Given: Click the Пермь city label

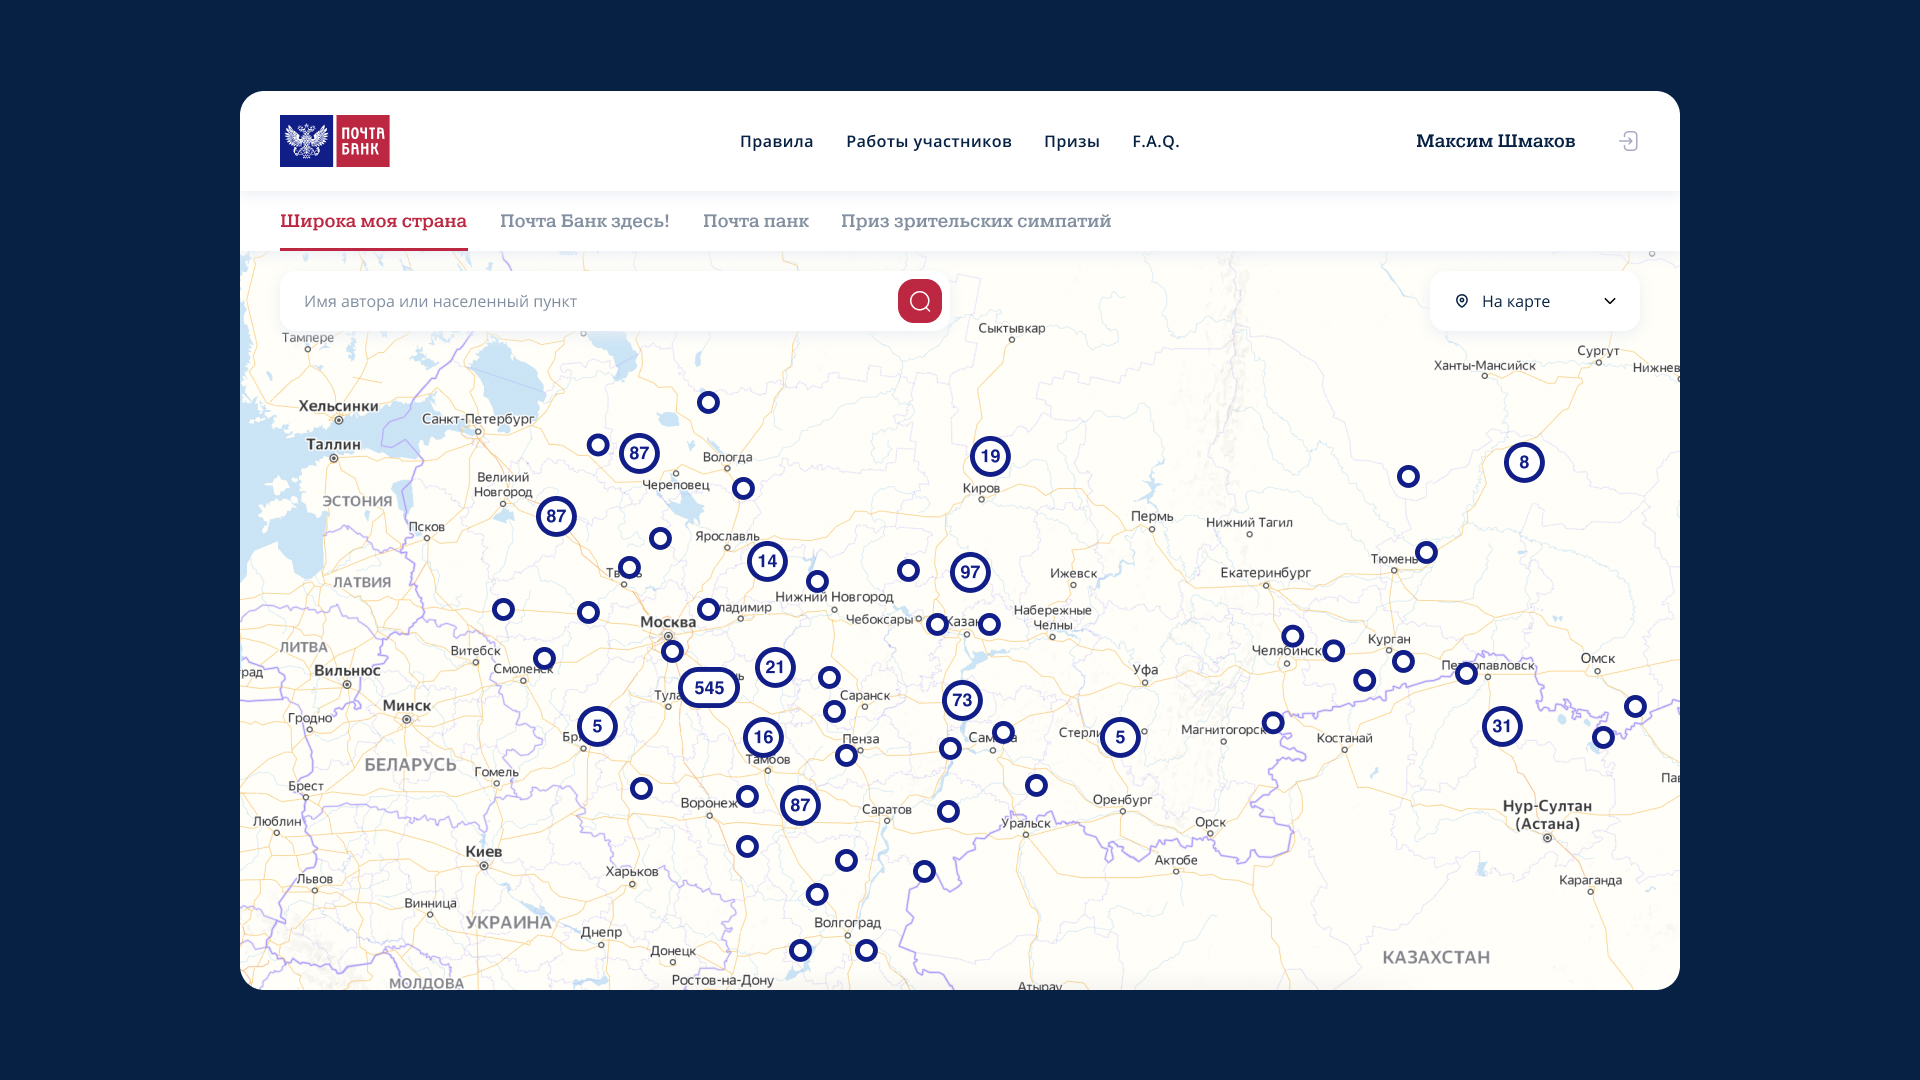Looking at the screenshot, I should click(1152, 516).
